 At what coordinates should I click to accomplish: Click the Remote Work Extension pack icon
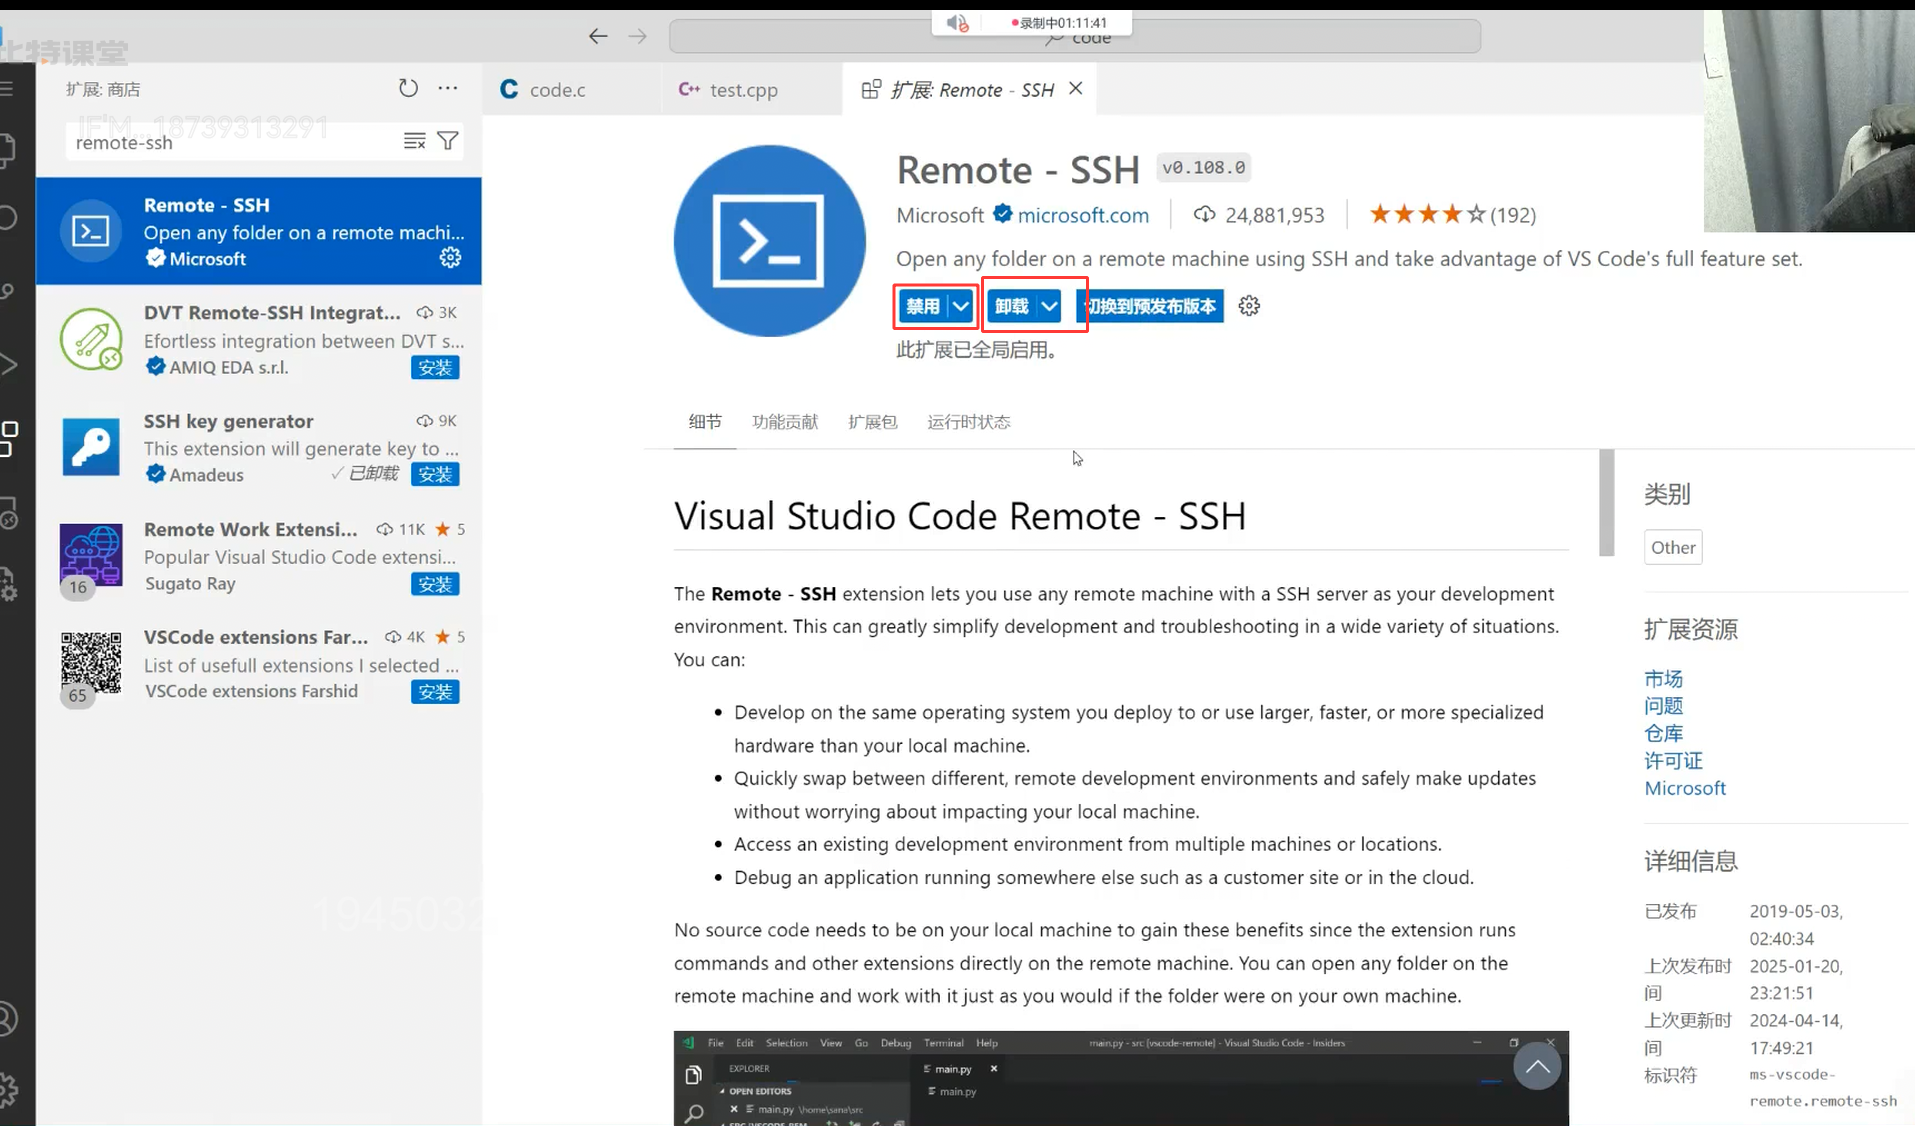[x=91, y=555]
